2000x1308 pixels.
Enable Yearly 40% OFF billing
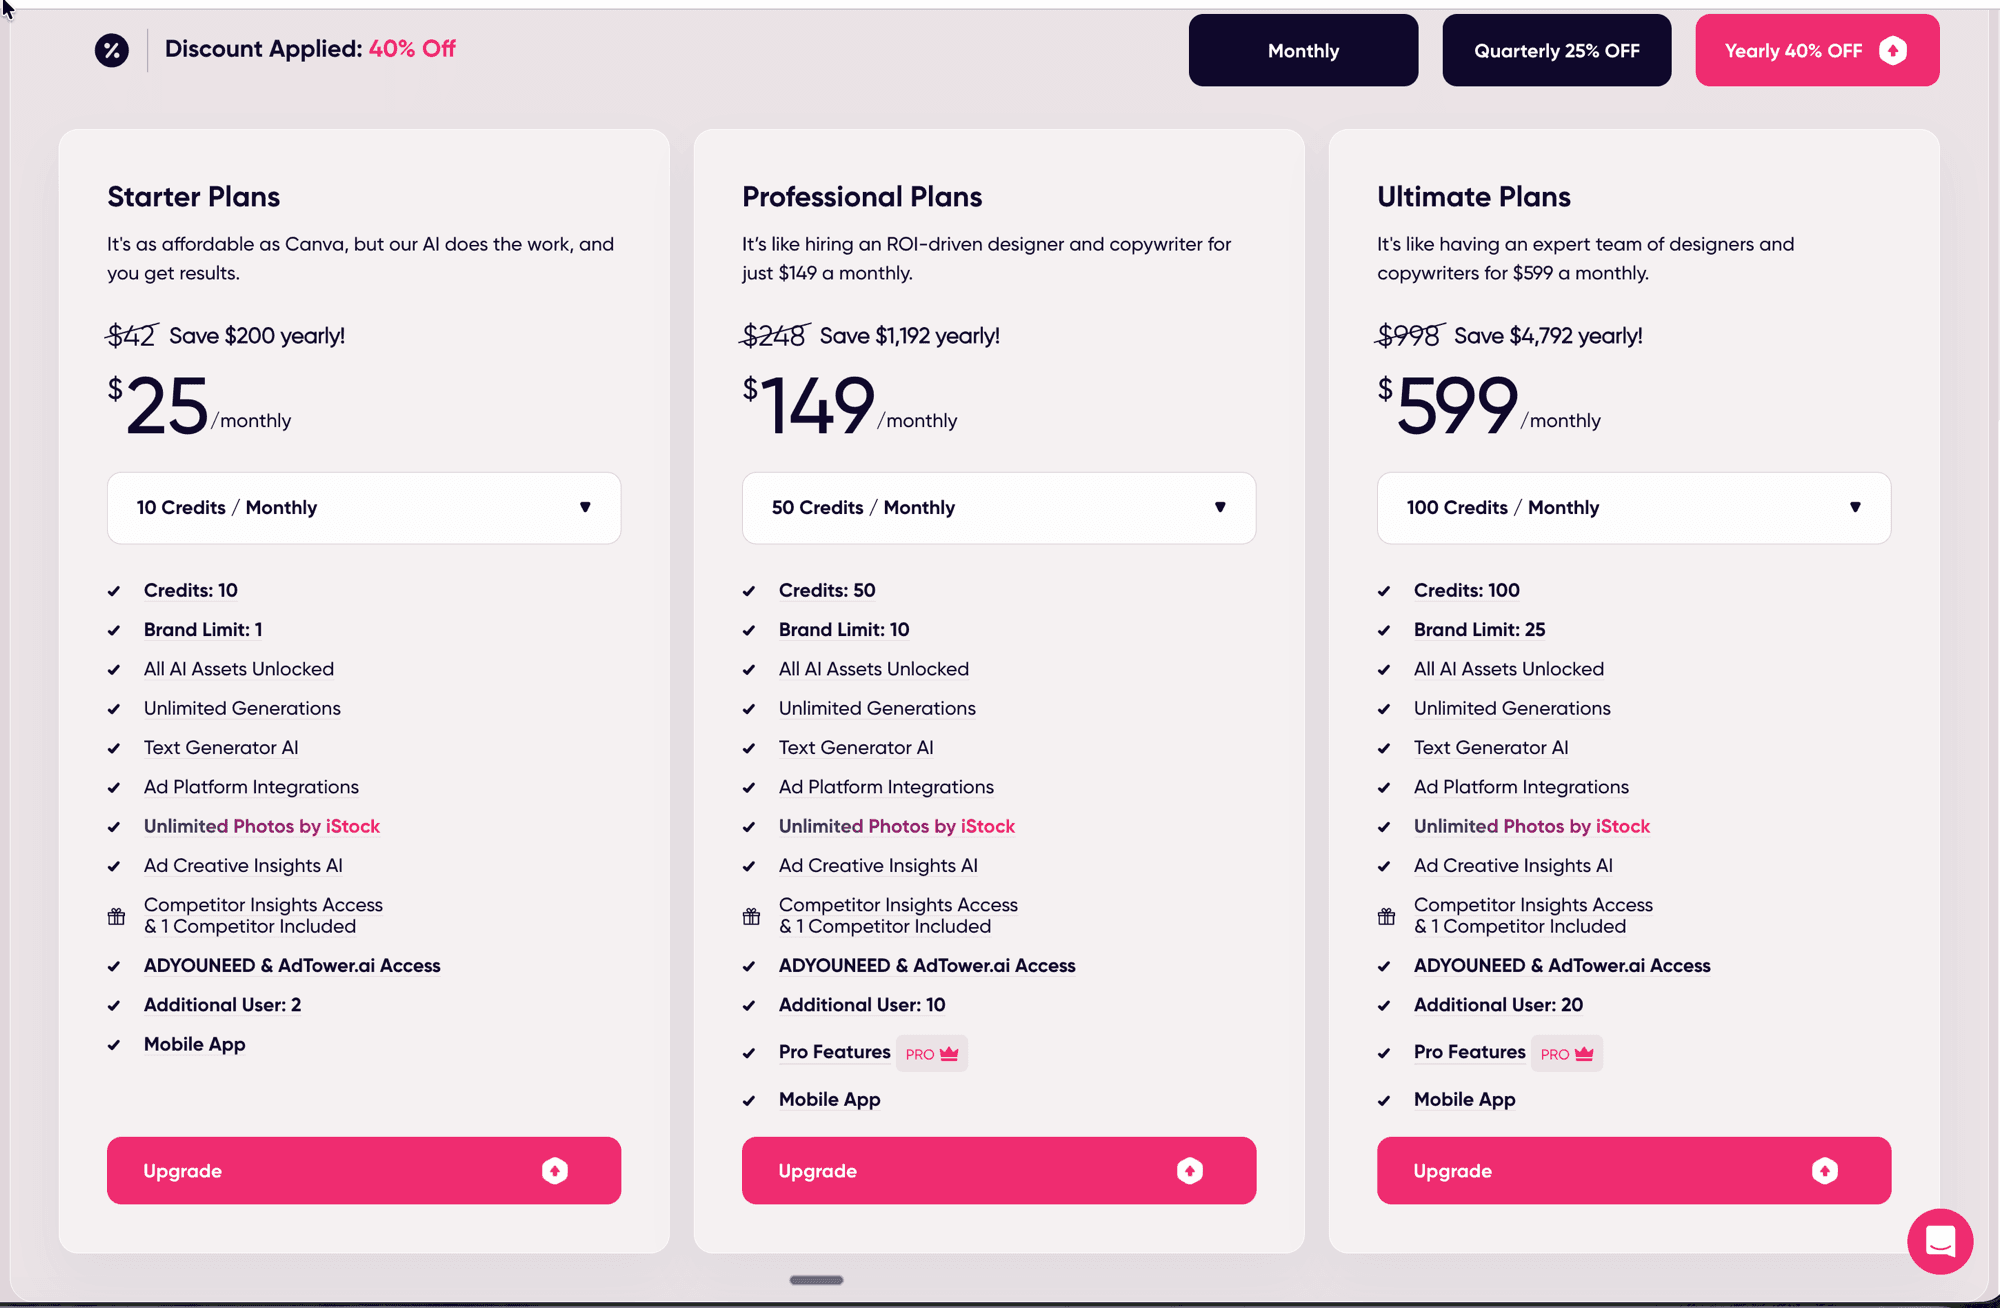(x=1816, y=50)
